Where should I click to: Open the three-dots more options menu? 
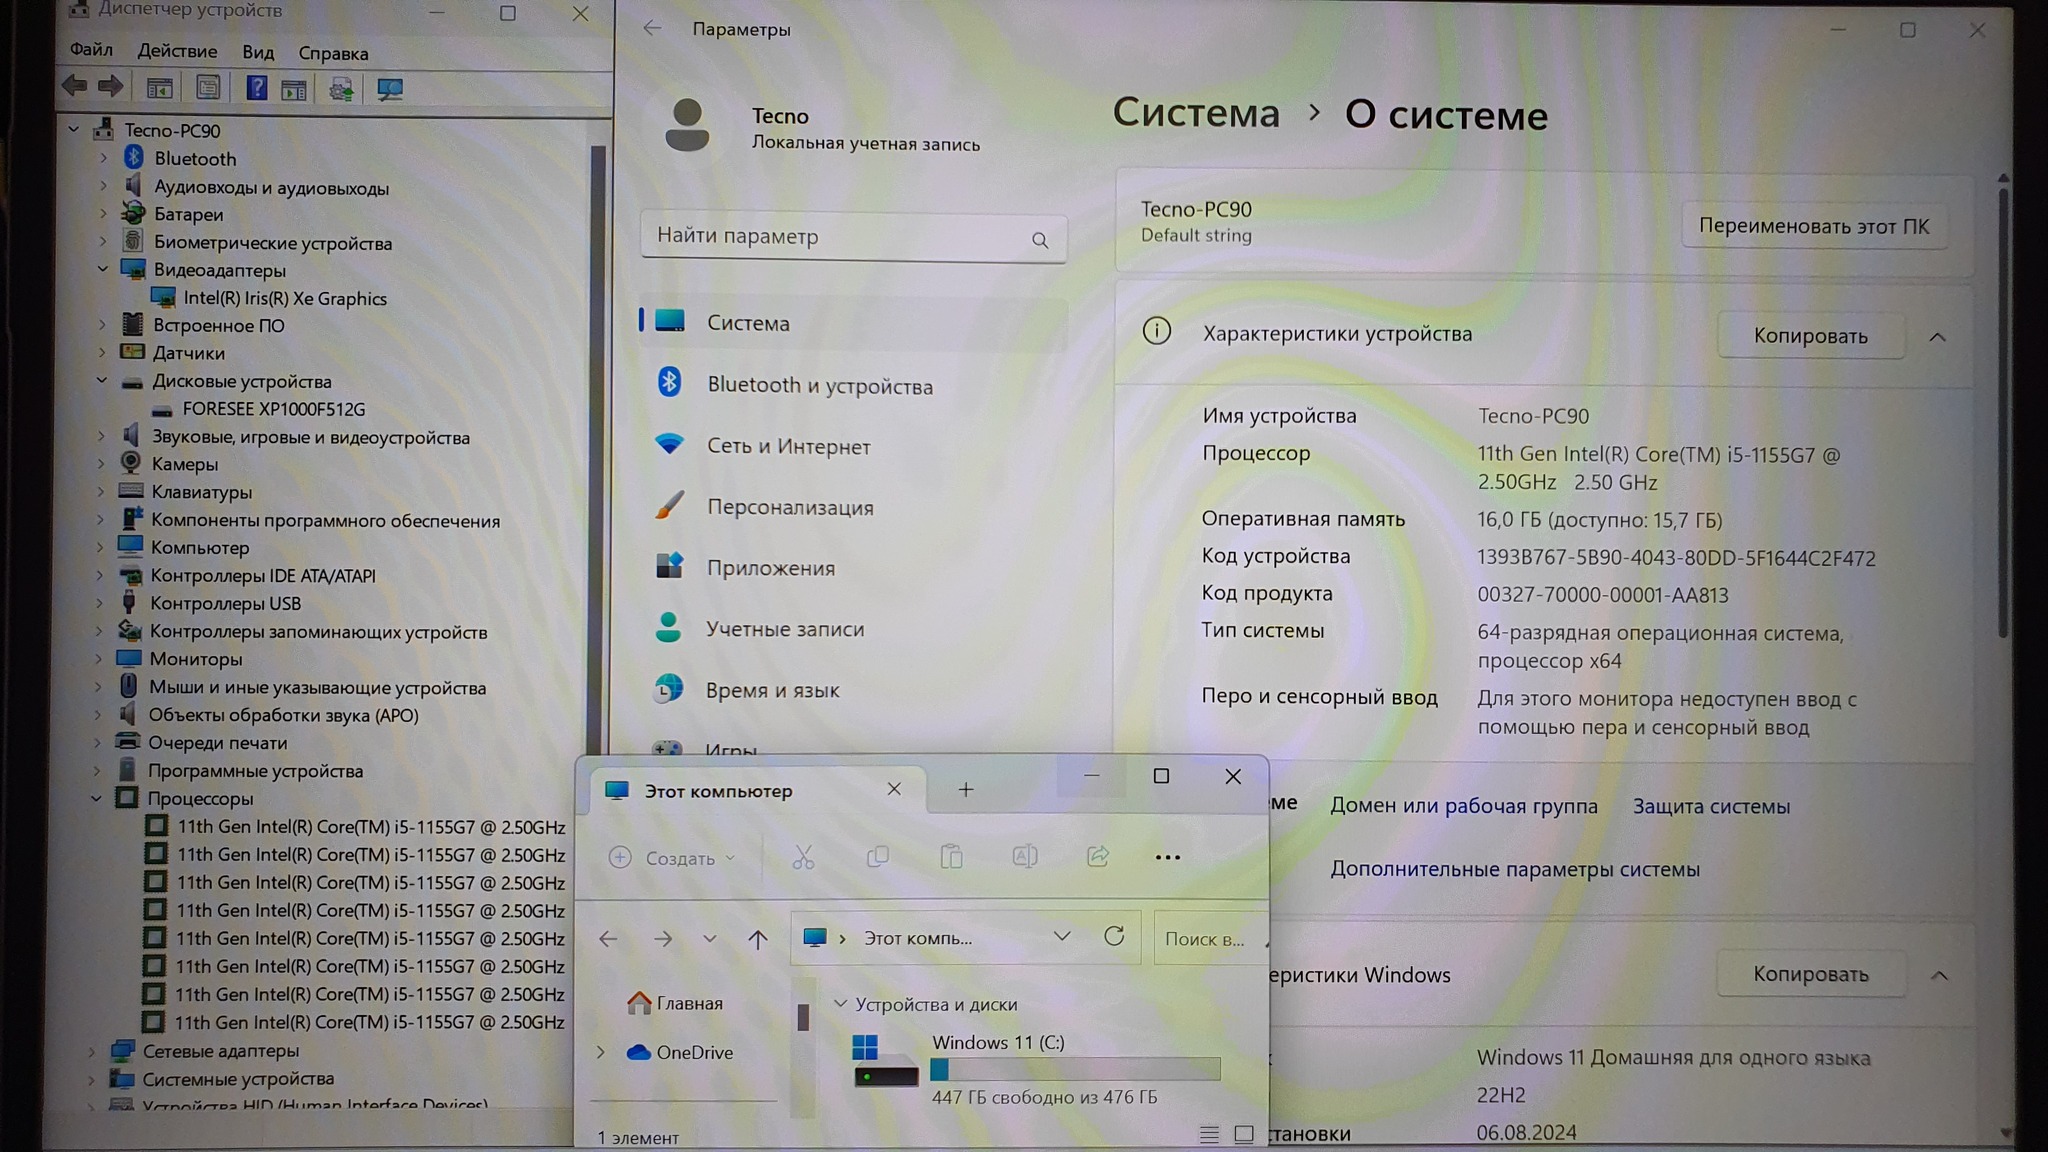point(1167,857)
